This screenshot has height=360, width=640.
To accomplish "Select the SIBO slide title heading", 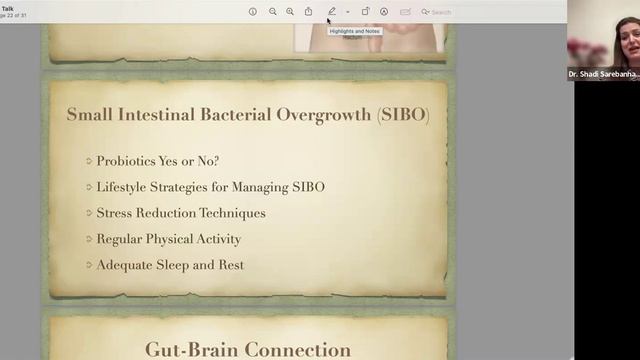I will [x=248, y=115].
